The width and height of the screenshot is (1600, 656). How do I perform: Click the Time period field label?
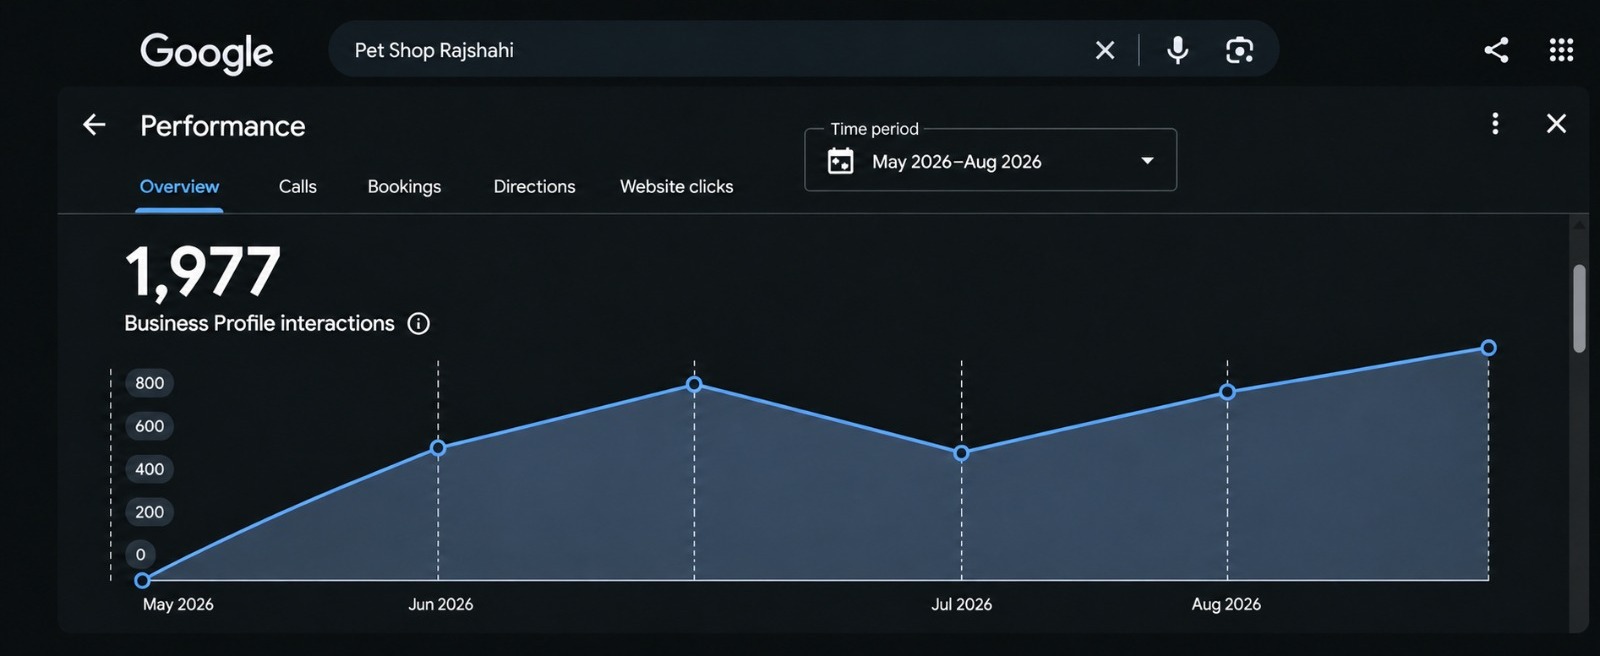coord(874,129)
